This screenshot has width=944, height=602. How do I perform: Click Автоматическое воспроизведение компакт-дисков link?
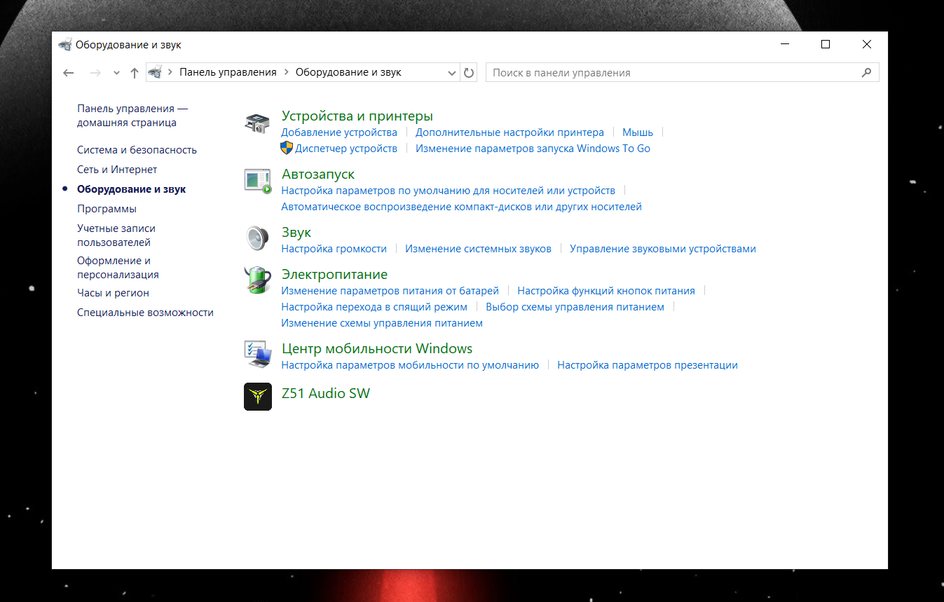tap(461, 207)
